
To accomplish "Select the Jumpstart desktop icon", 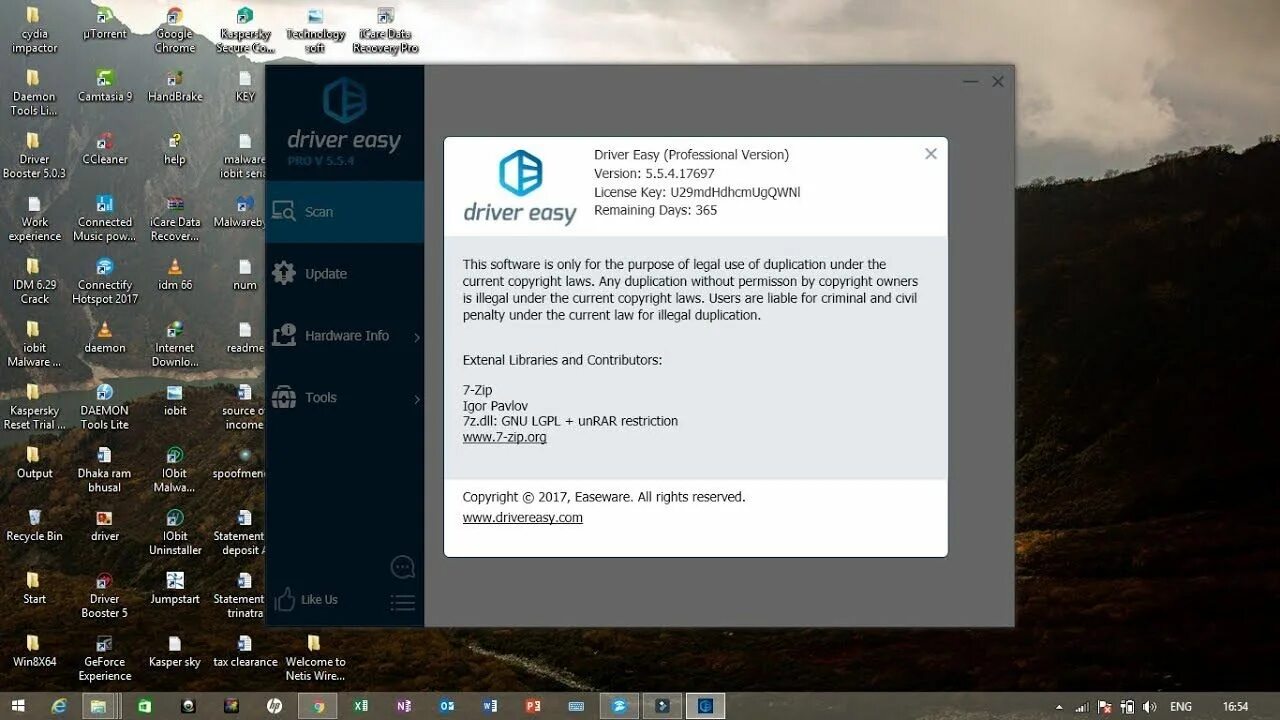I will [x=175, y=588].
